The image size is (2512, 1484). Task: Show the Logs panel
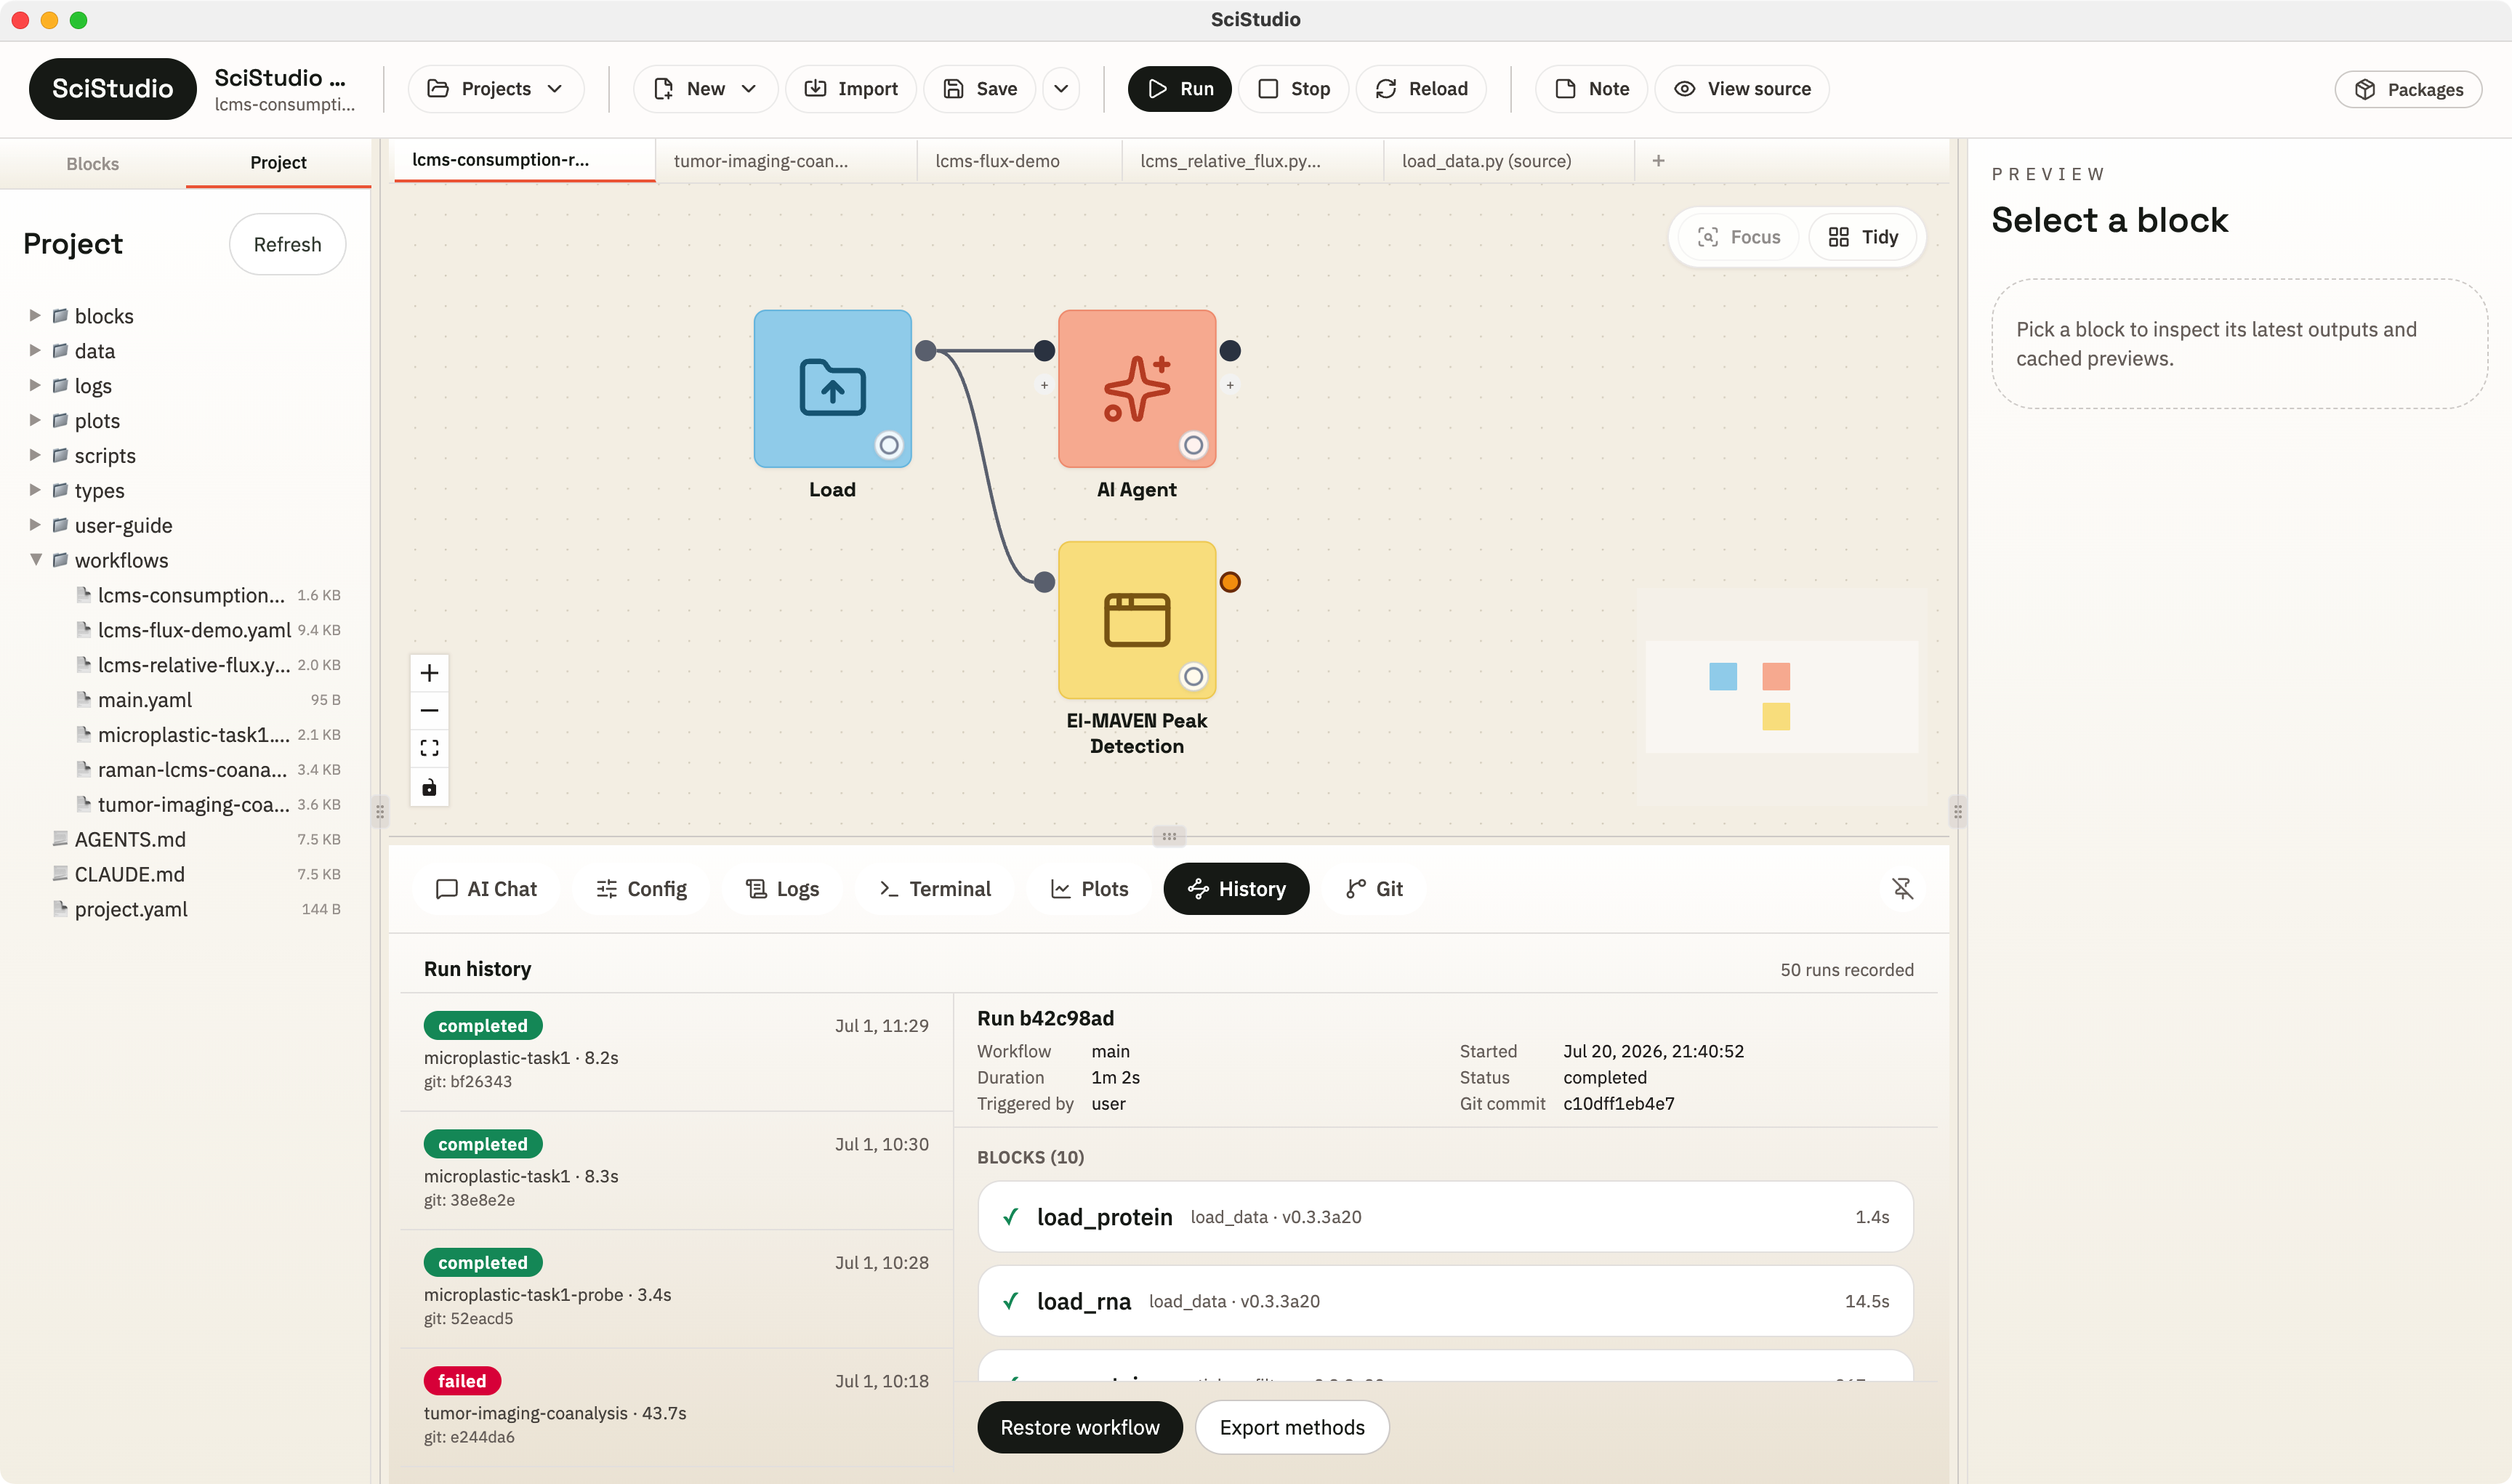(x=783, y=889)
